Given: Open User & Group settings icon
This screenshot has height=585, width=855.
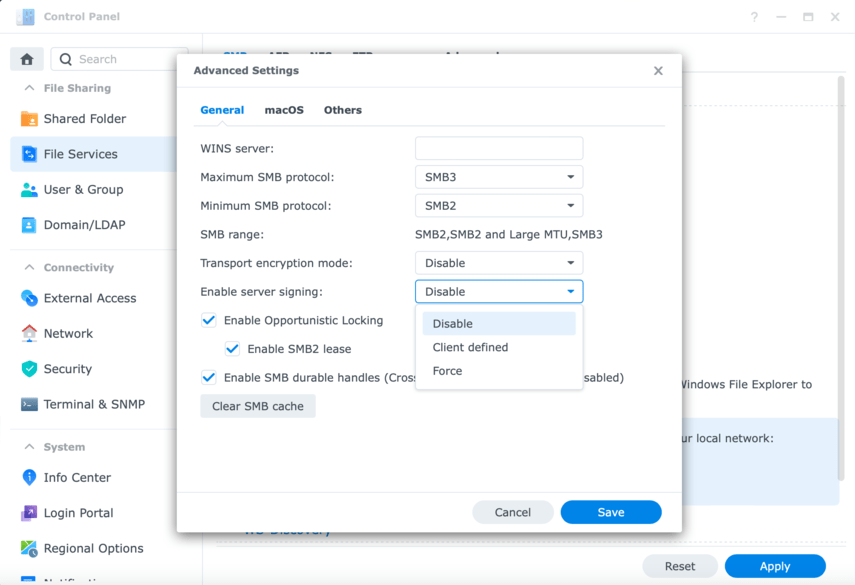Looking at the screenshot, I should pyautogui.click(x=29, y=189).
